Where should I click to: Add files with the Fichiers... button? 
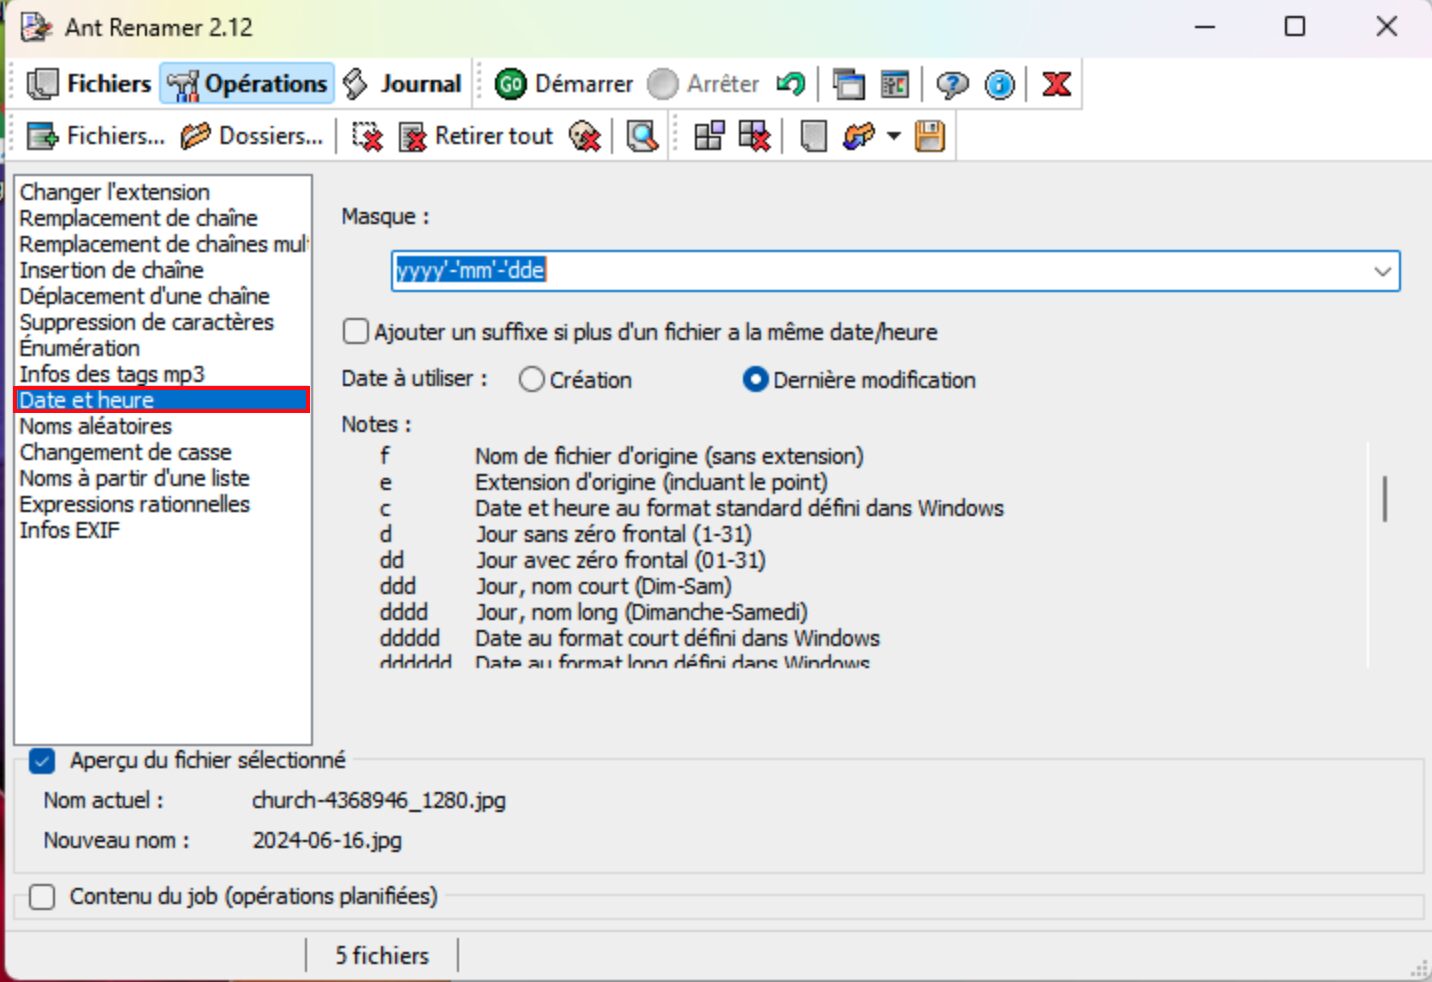click(x=95, y=136)
